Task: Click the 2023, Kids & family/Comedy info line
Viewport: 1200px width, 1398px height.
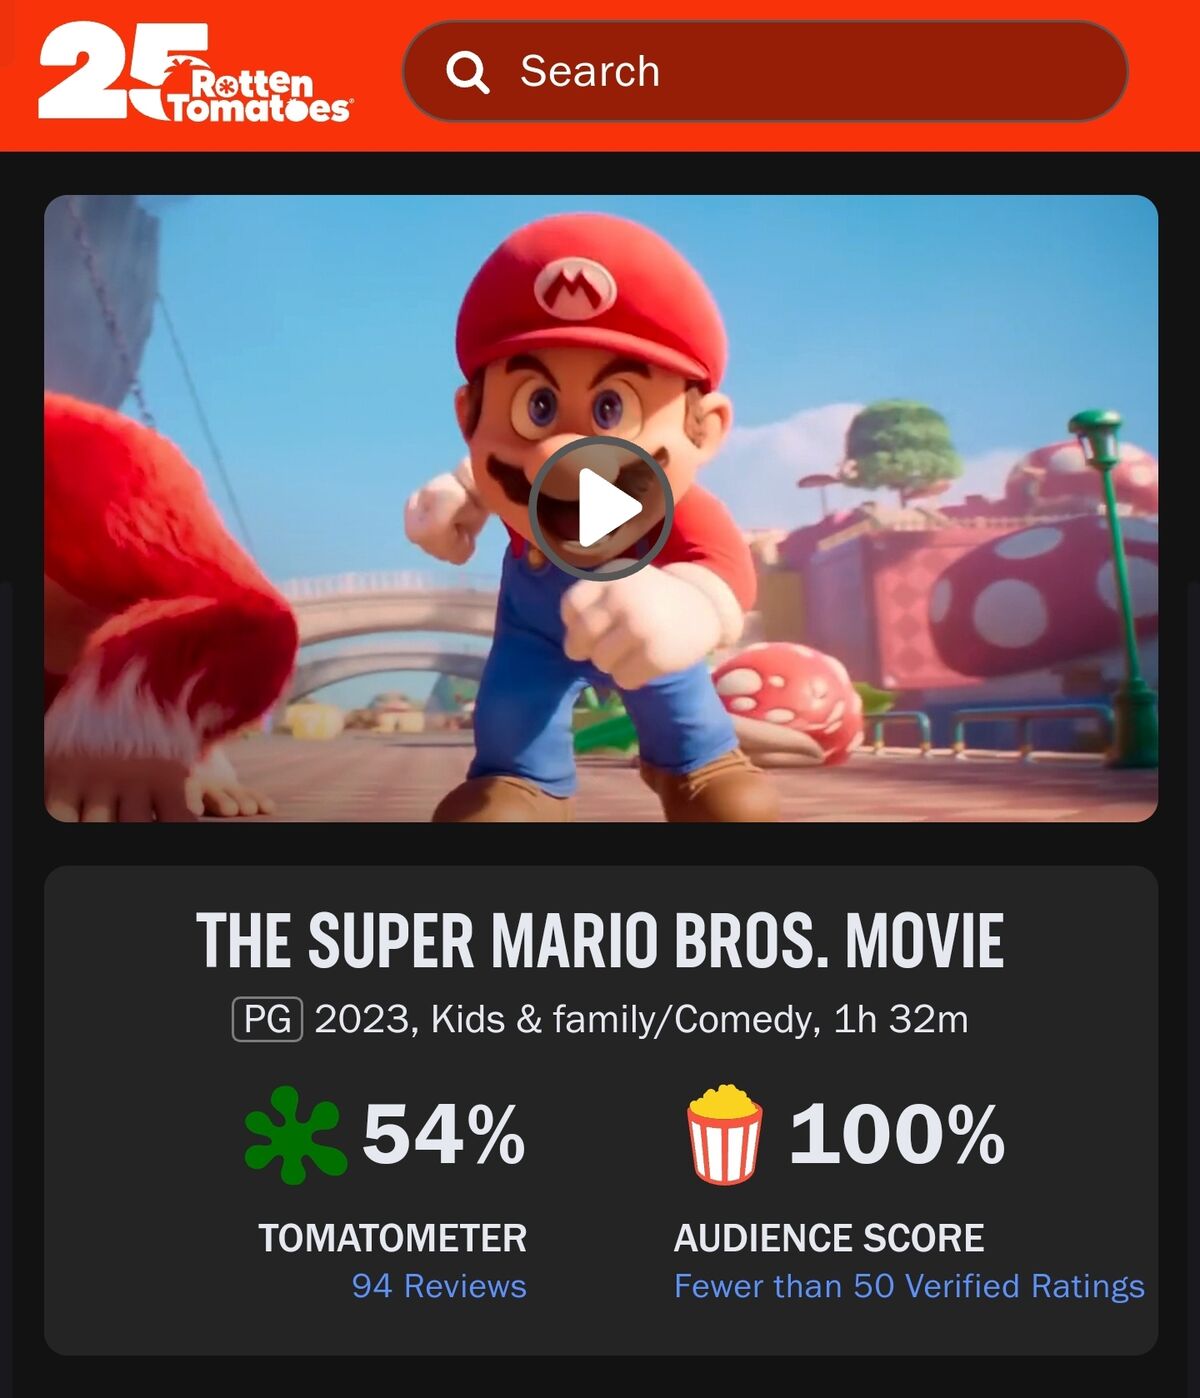Action: coord(641,1020)
